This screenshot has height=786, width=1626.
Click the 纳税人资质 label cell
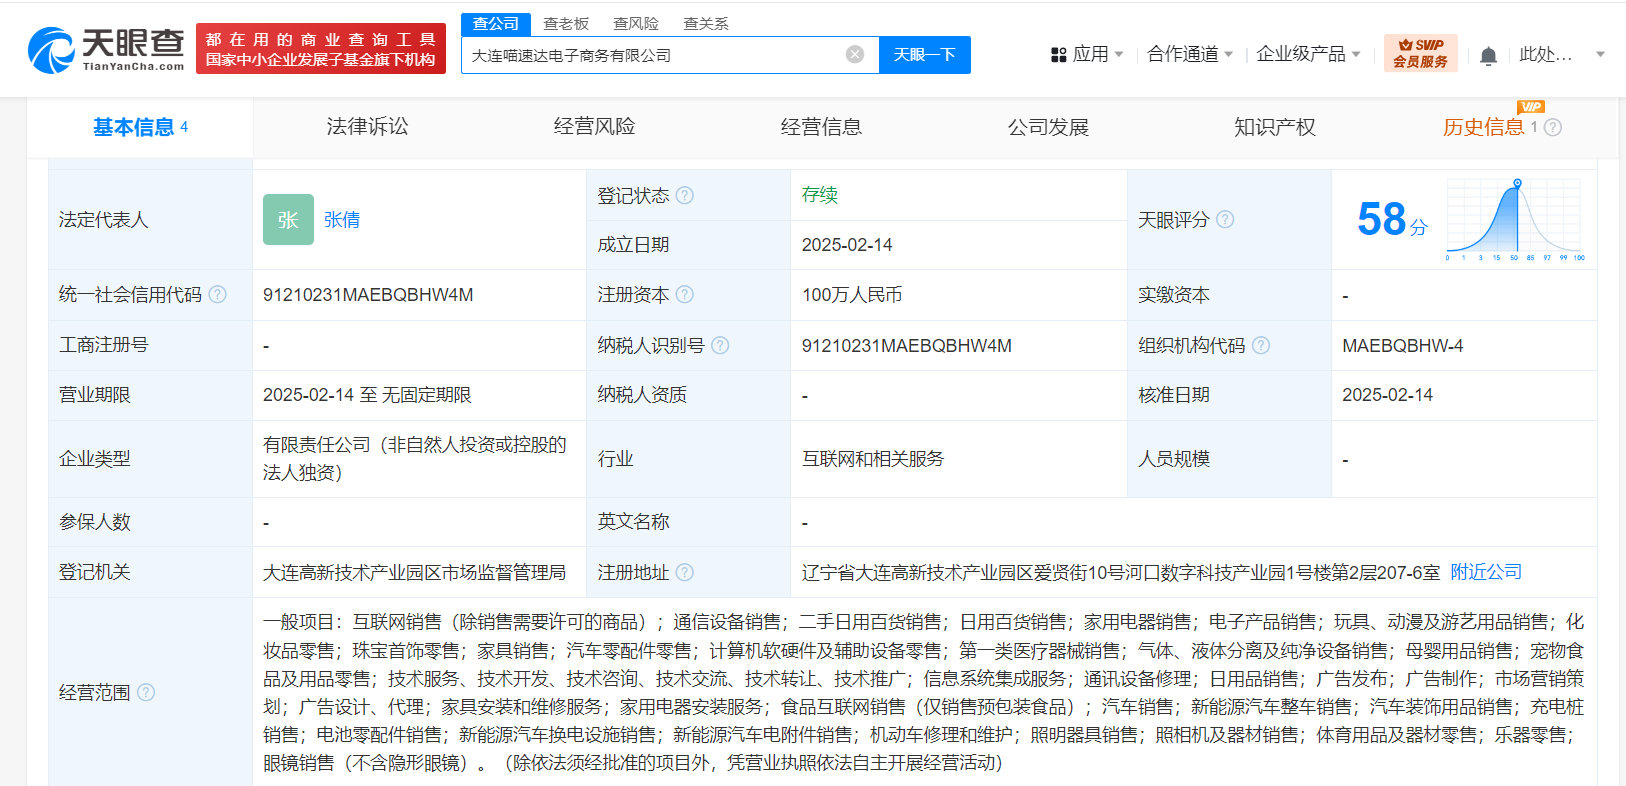(x=688, y=395)
